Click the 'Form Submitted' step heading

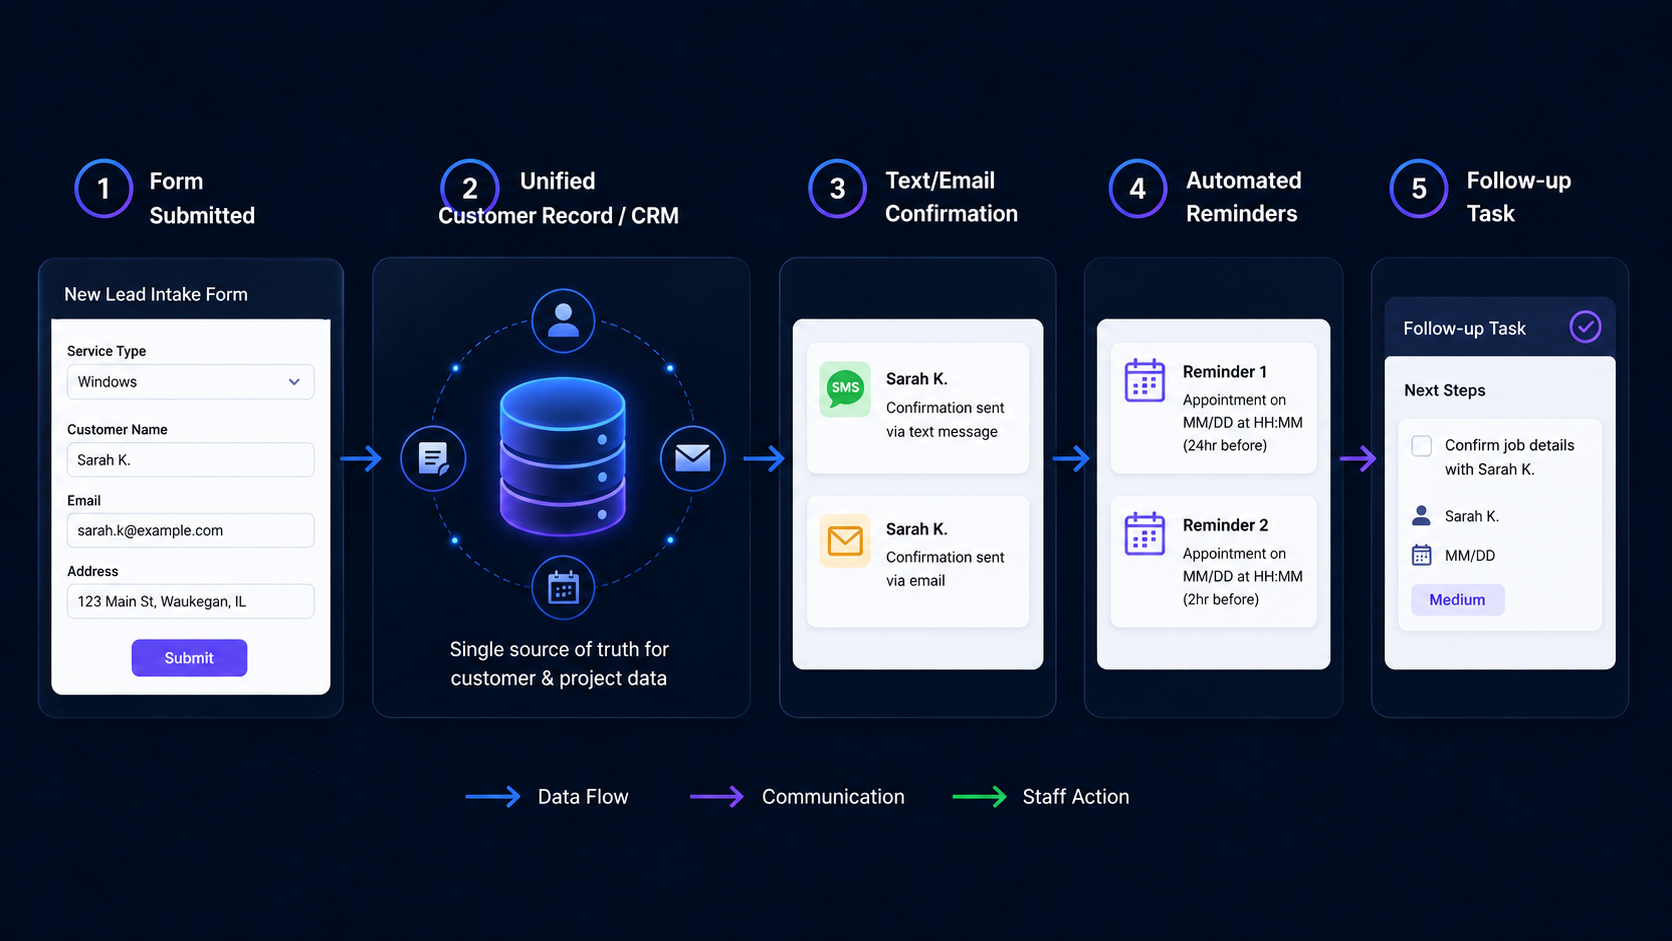point(202,198)
